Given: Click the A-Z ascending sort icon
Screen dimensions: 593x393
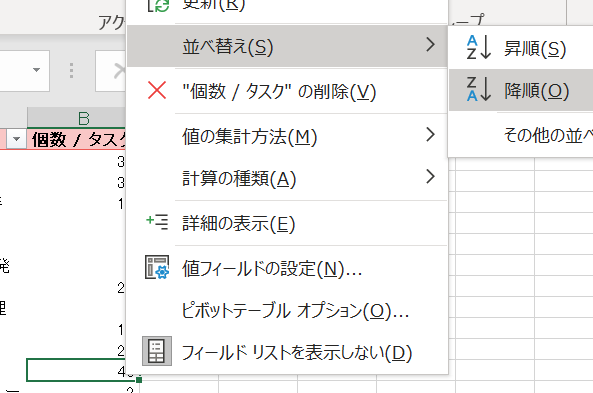Looking at the screenshot, I should pyautogui.click(x=478, y=47).
